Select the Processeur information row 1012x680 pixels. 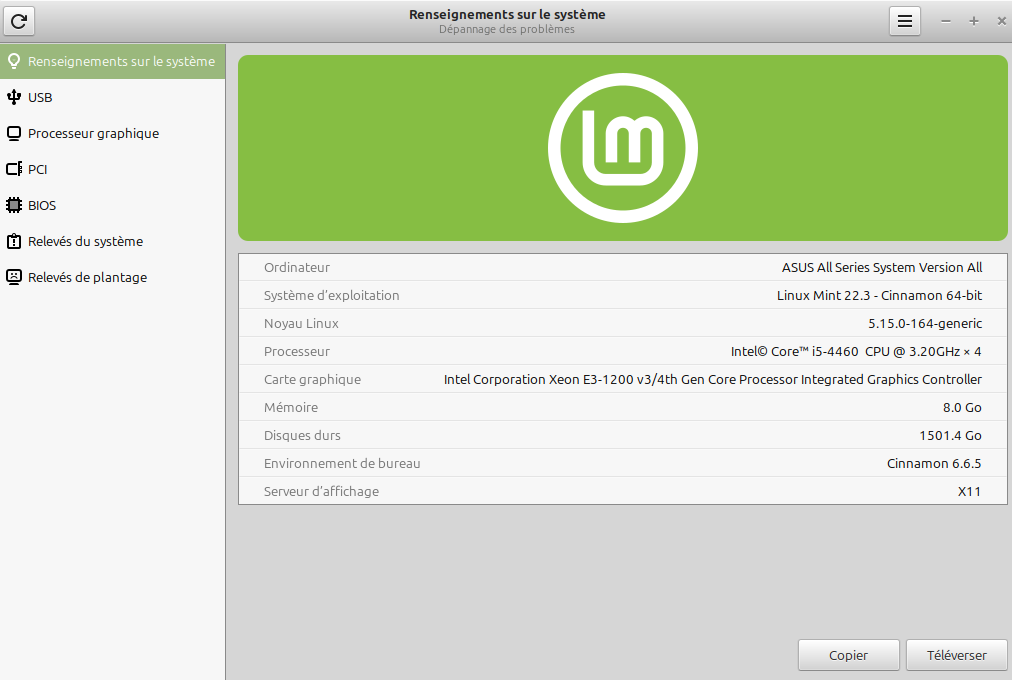(622, 351)
